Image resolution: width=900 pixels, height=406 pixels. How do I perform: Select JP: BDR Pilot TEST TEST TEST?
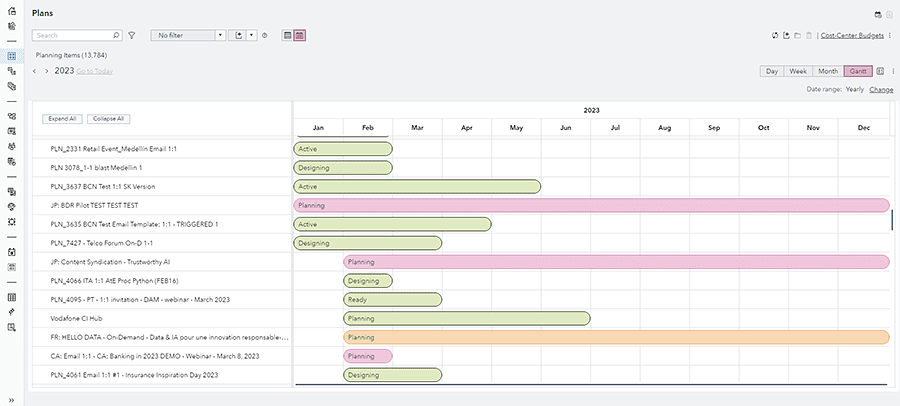(x=162, y=205)
